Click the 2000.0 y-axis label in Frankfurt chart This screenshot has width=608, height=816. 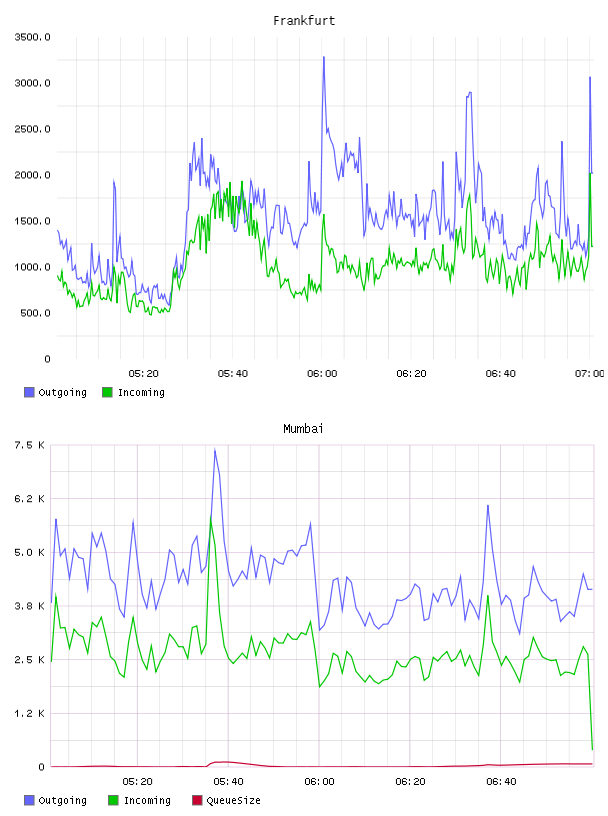33,175
